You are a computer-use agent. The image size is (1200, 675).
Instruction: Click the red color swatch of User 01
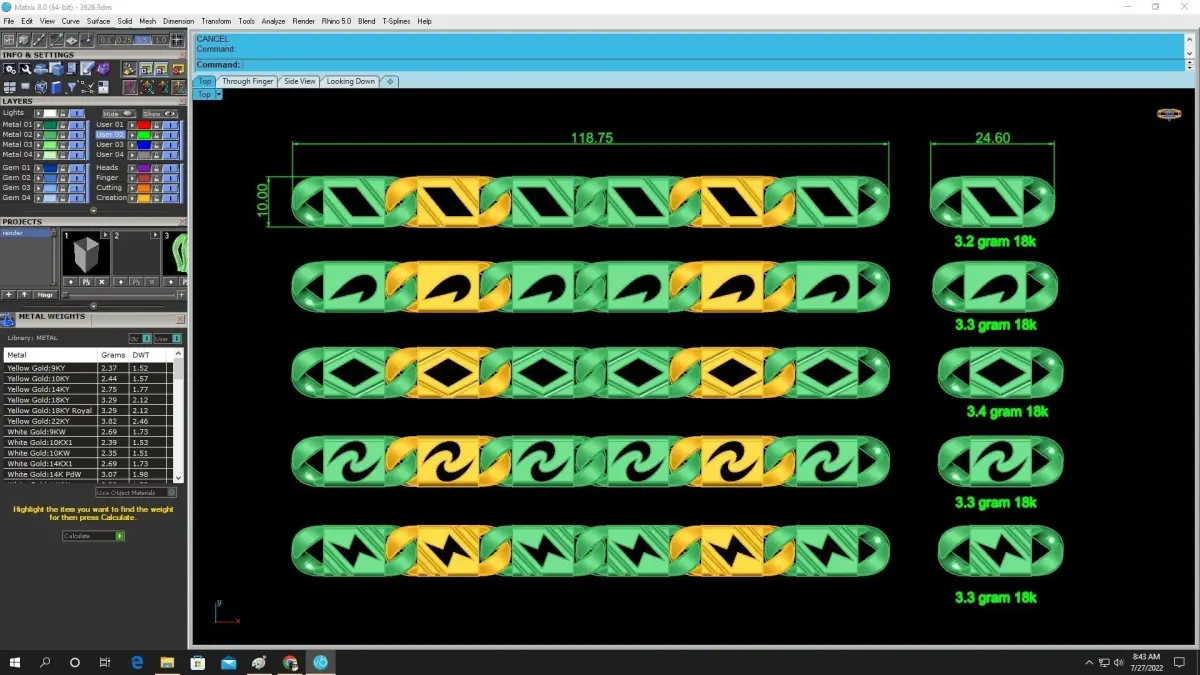143,125
